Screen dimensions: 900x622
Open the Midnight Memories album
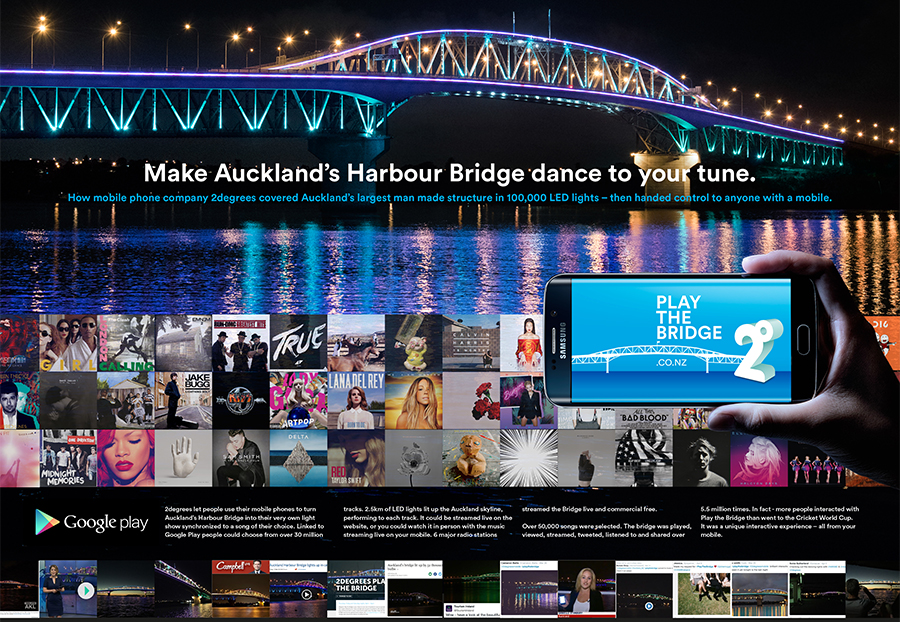(x=69, y=458)
